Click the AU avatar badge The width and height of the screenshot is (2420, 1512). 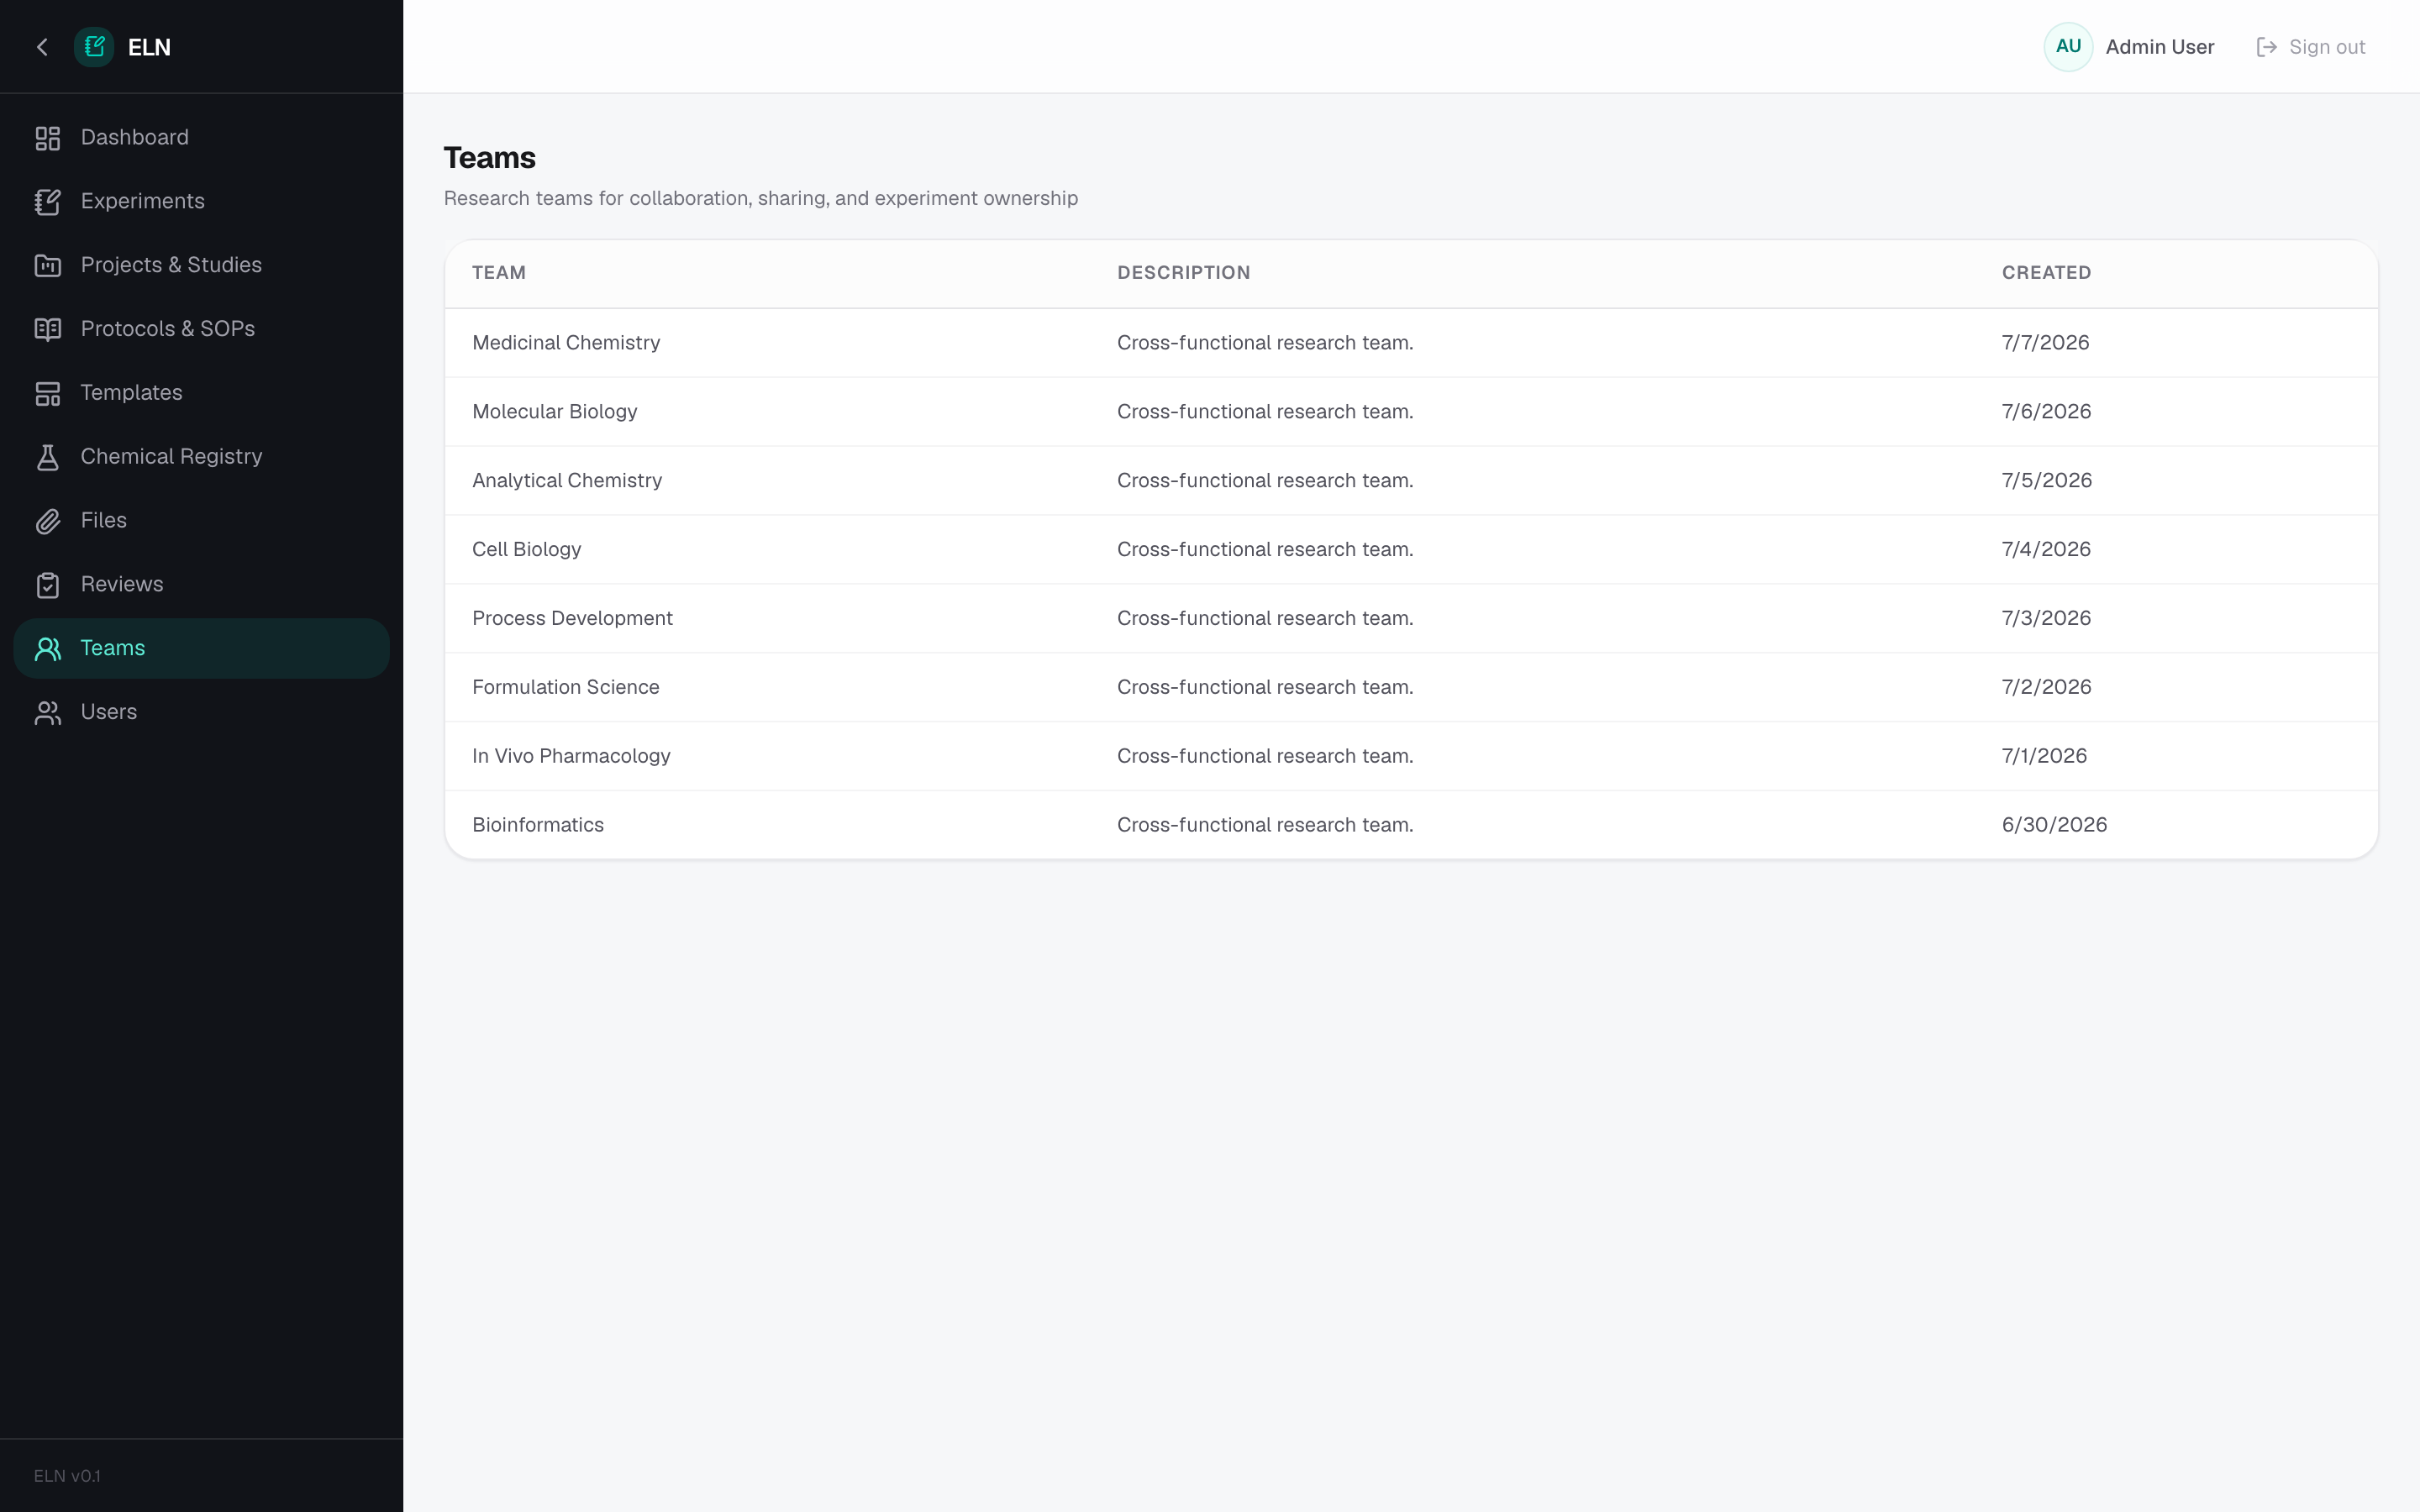(2068, 47)
